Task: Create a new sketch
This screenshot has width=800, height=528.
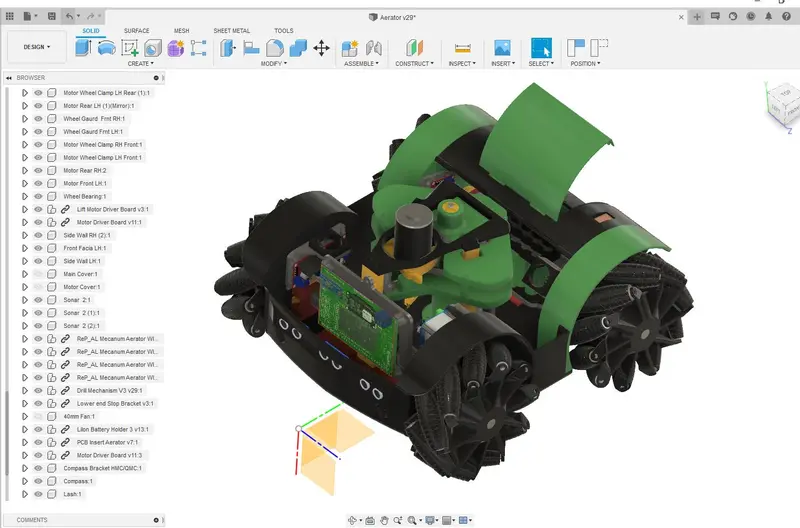Action: click(x=130, y=48)
